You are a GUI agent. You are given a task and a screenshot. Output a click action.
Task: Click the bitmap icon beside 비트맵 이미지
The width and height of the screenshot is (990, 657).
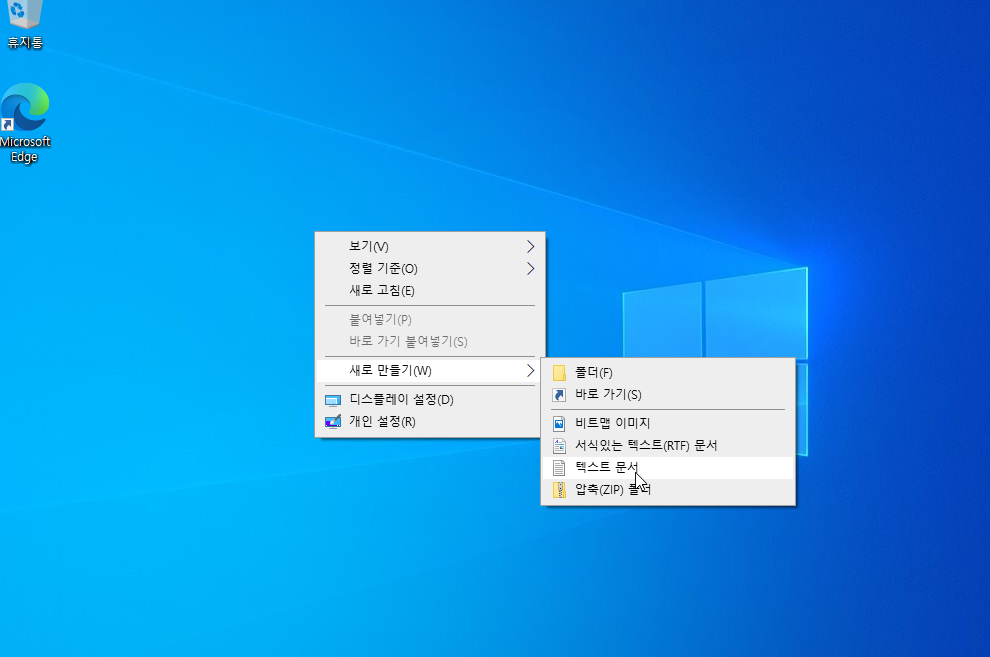point(559,423)
